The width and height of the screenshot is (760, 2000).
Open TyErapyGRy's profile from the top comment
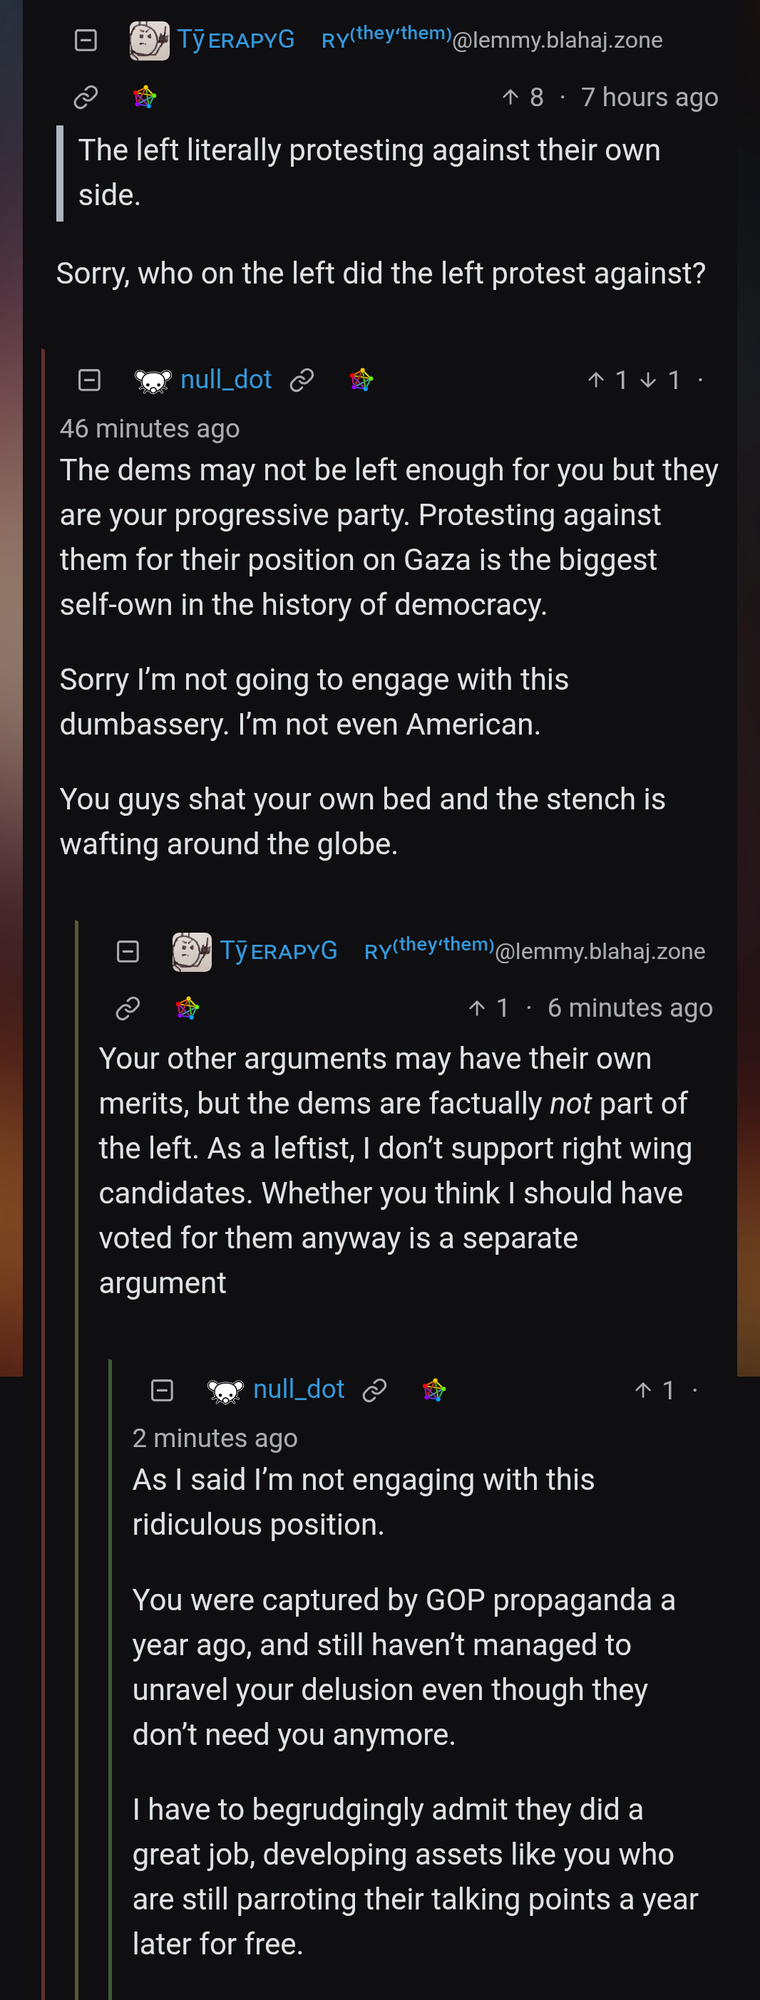pos(236,40)
